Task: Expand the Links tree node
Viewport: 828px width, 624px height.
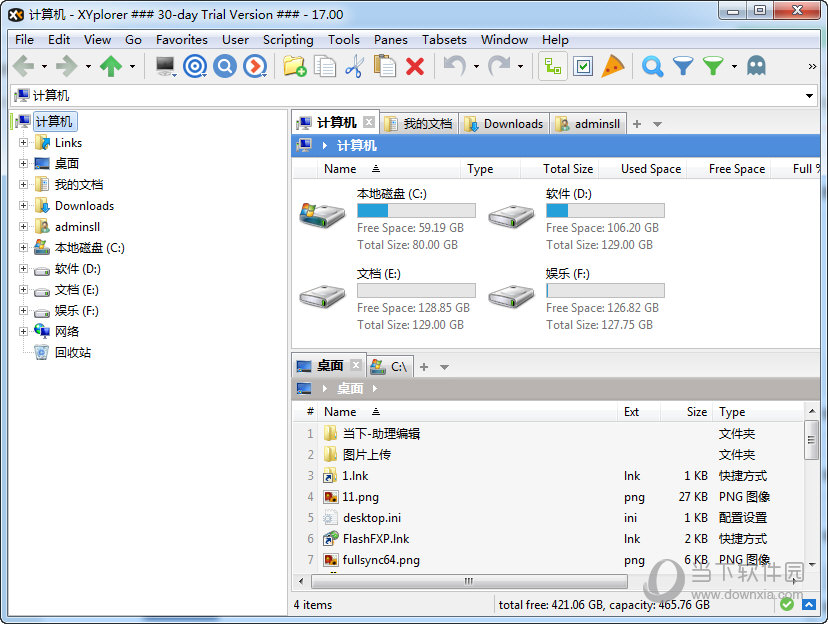Action: click(23, 143)
